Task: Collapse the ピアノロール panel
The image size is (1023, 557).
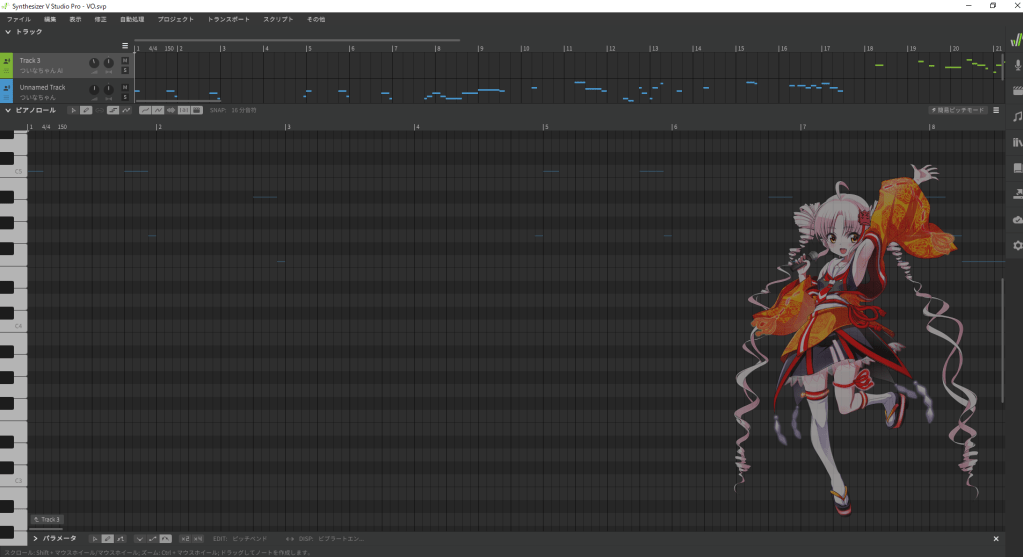Action: [8, 110]
